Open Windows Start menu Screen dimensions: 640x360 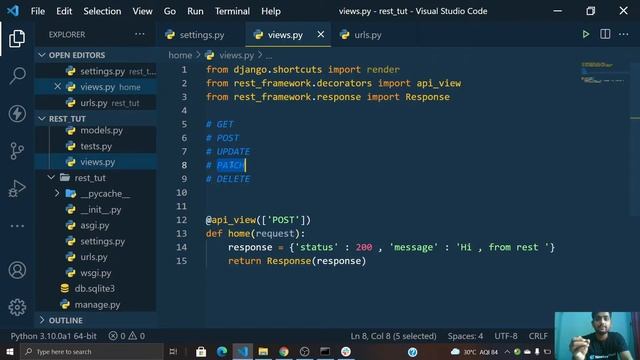(x=9, y=351)
